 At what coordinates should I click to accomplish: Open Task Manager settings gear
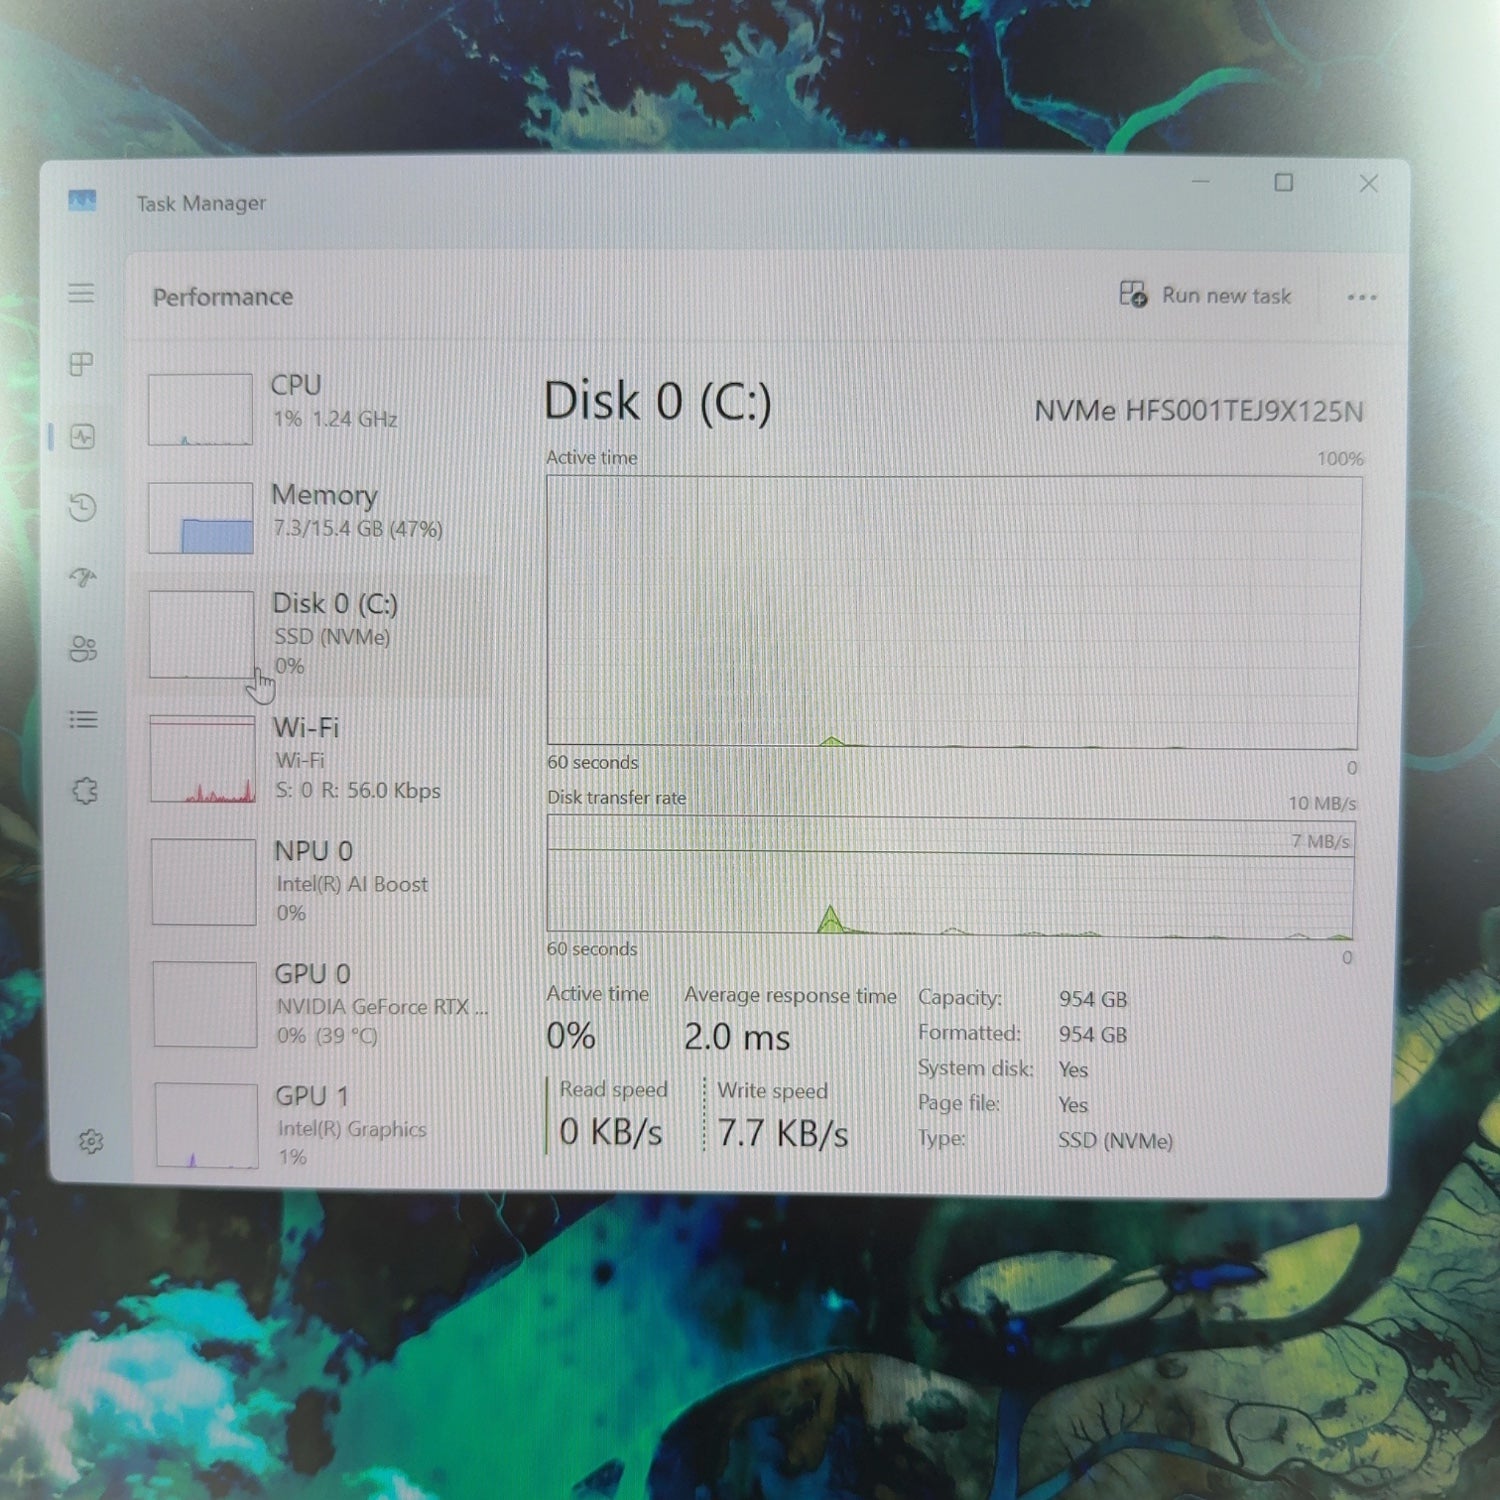pos(91,1141)
